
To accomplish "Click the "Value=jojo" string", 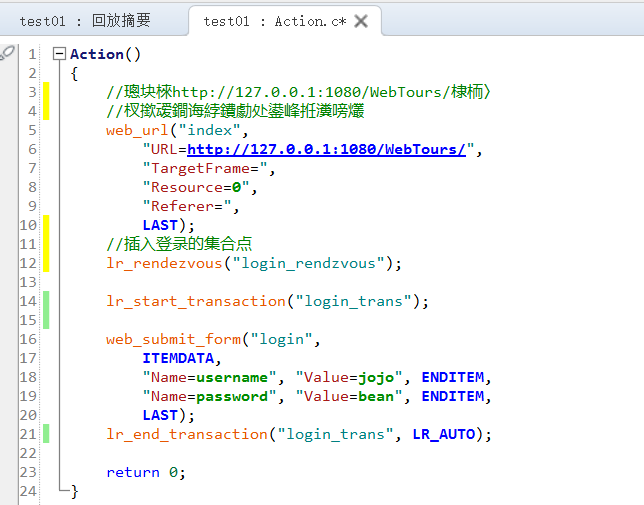I will 349,377.
